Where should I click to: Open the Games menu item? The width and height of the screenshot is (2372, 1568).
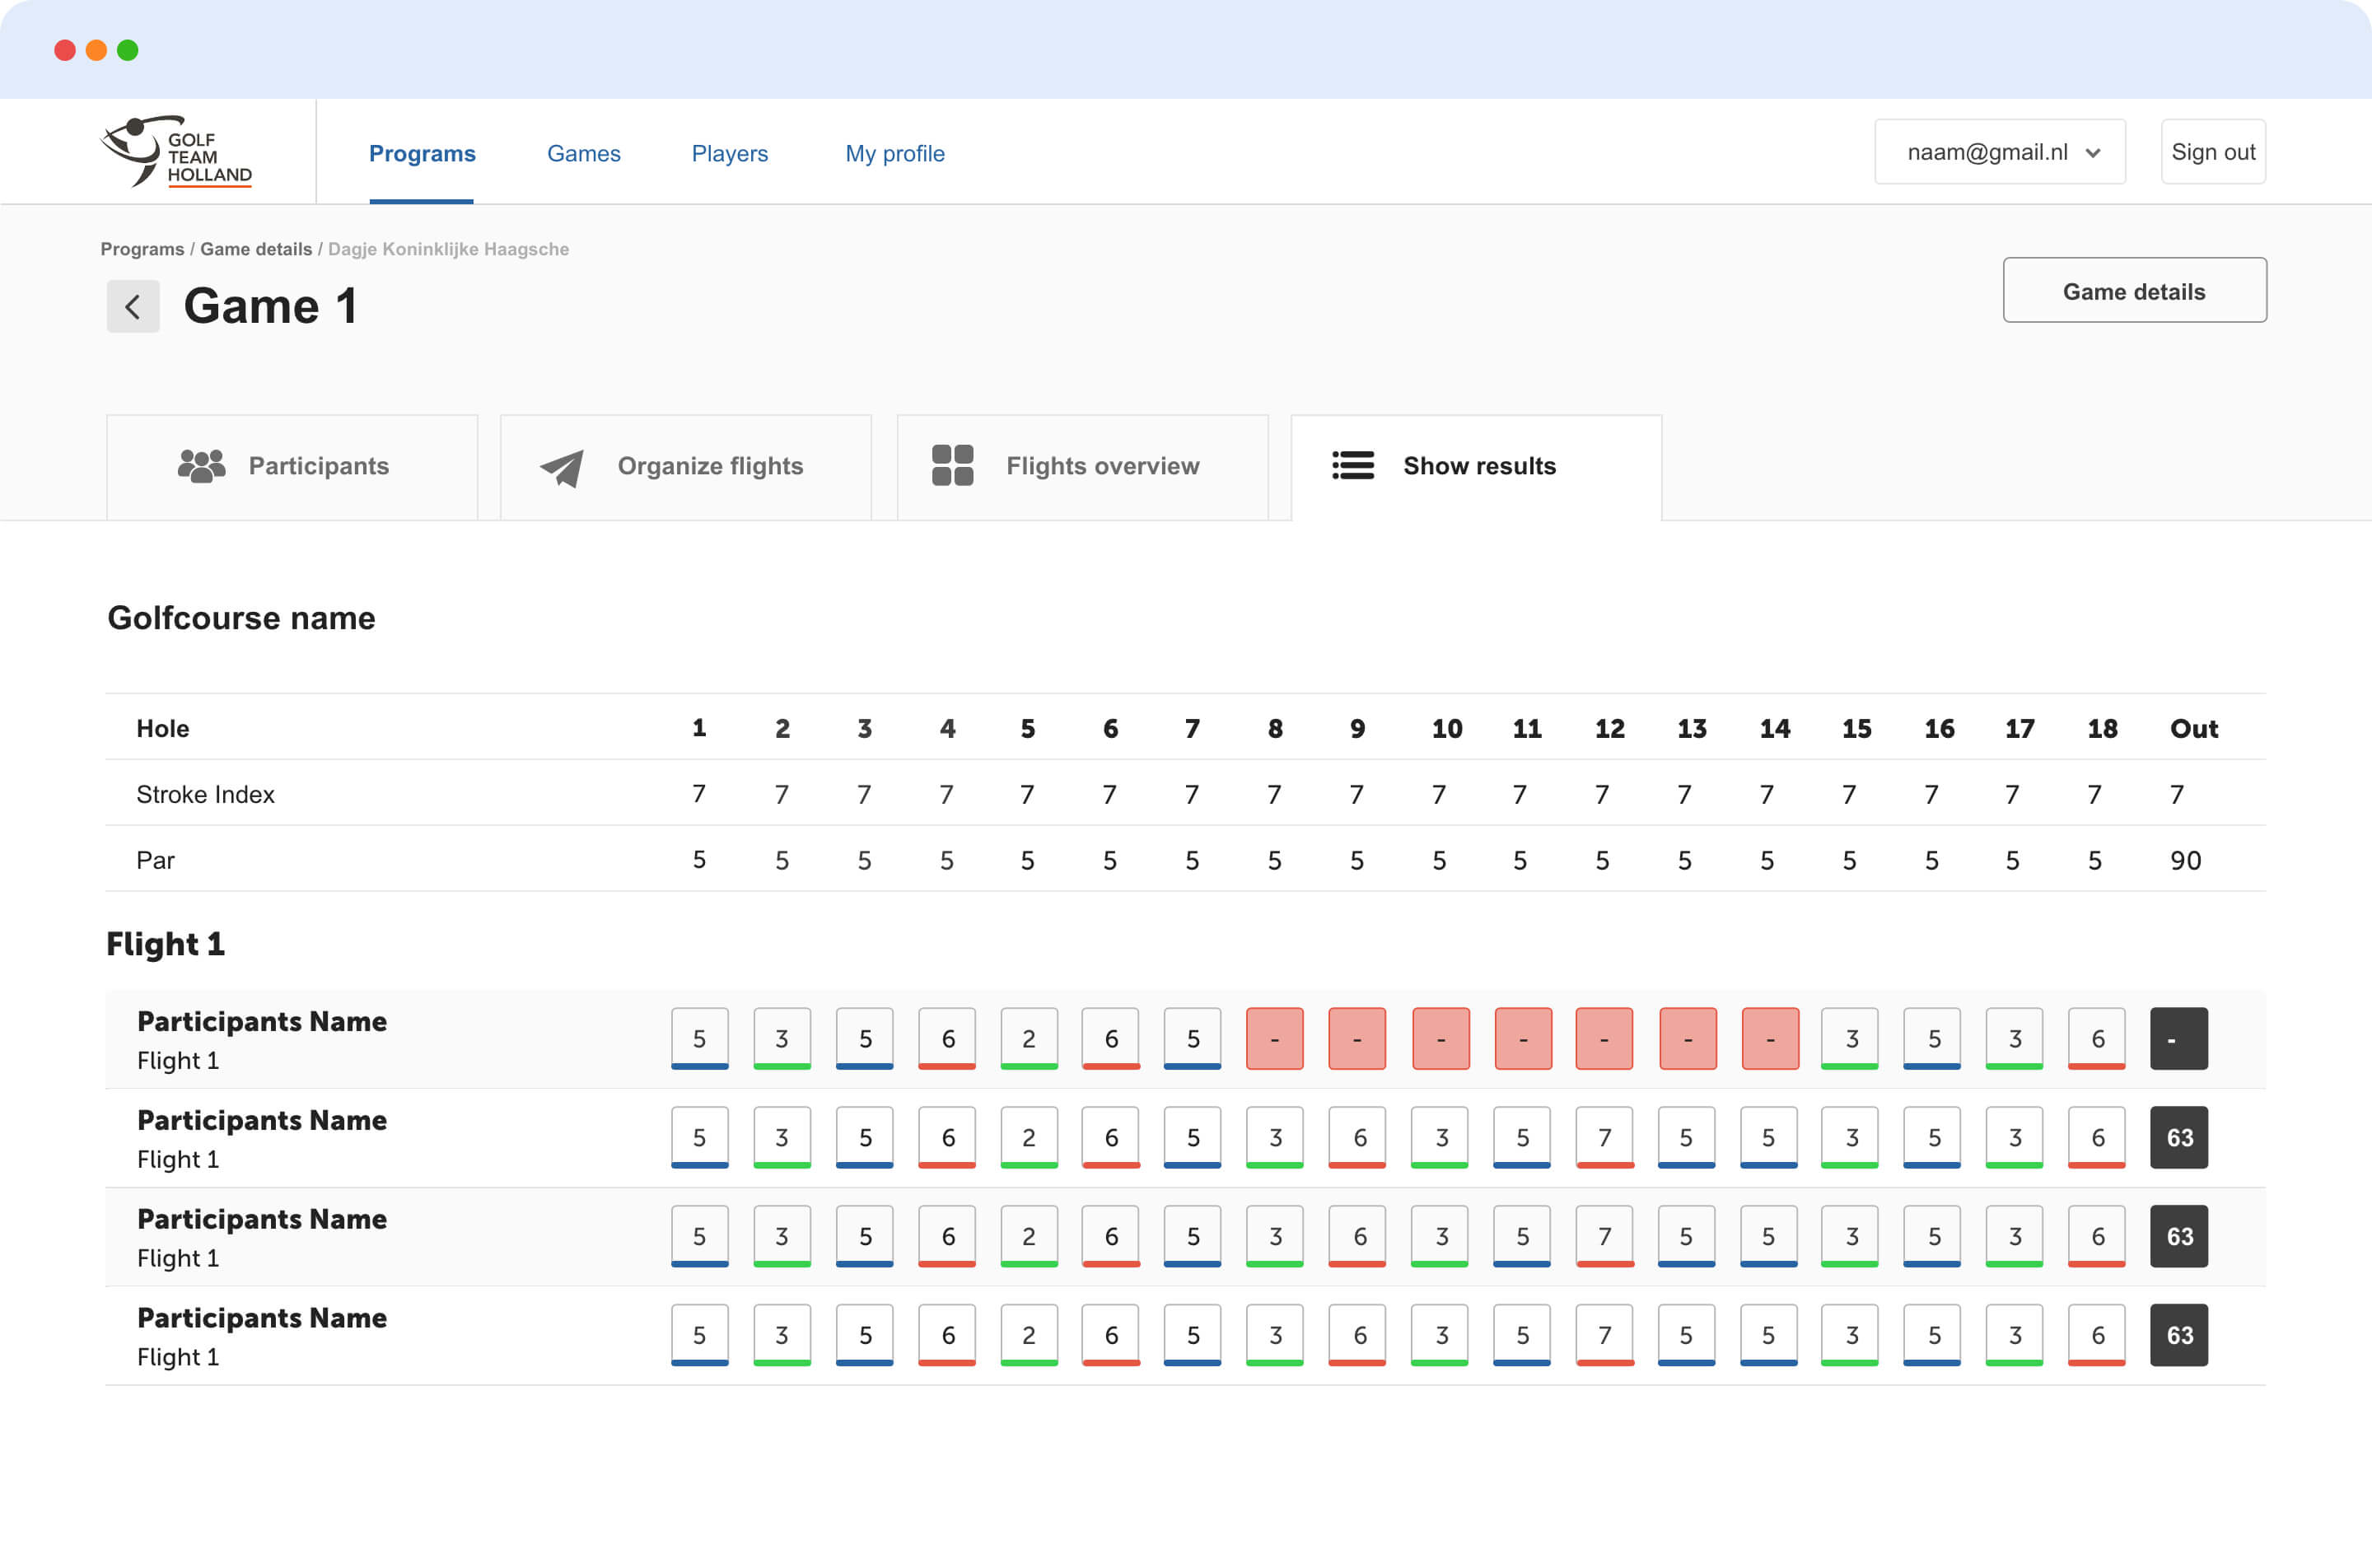584,153
